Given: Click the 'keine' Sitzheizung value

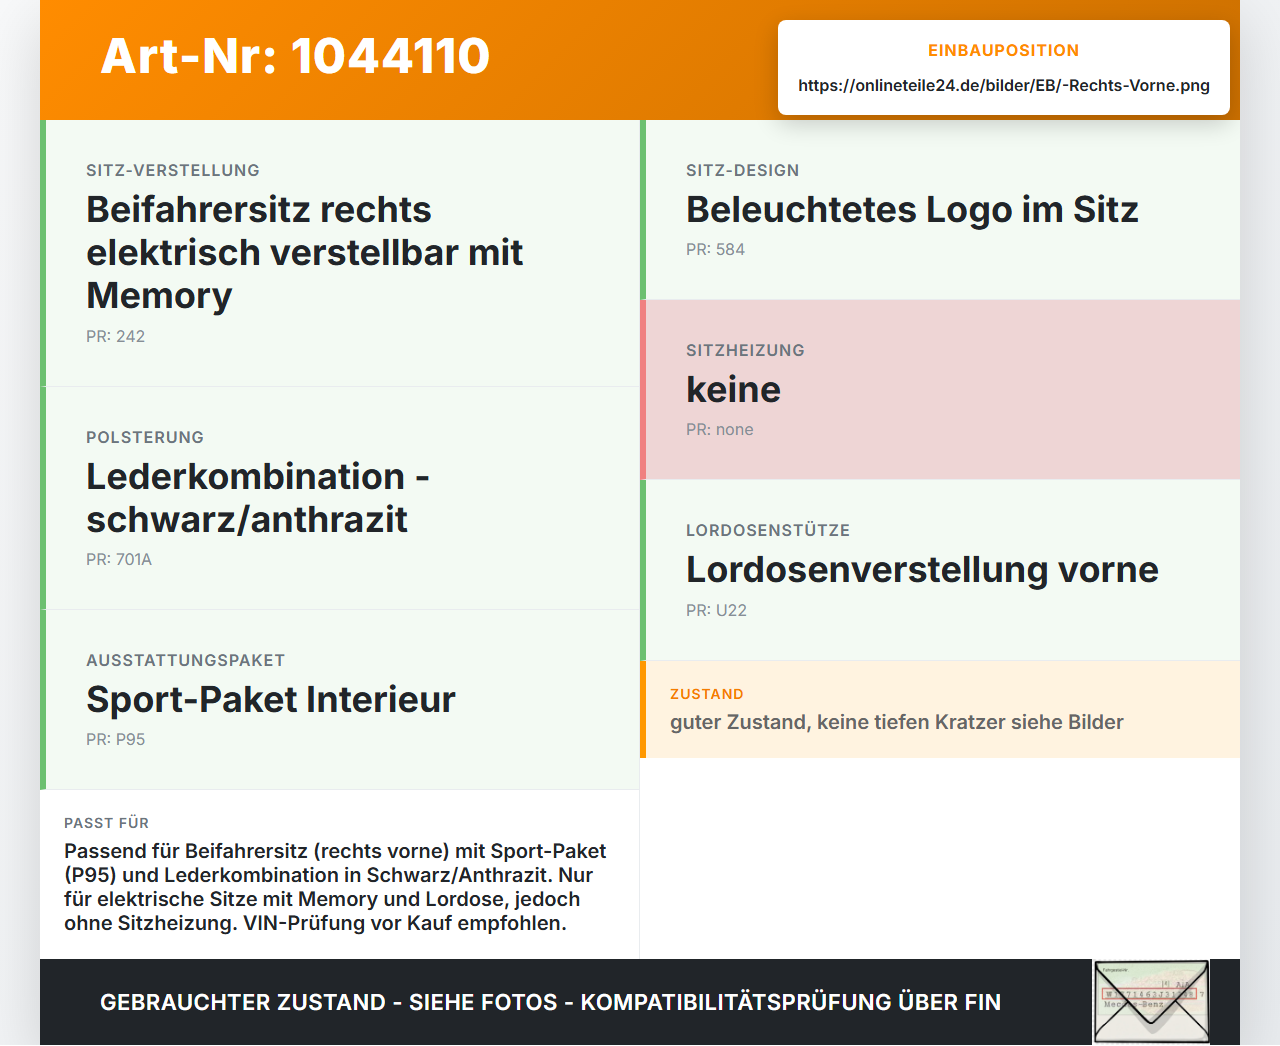Looking at the screenshot, I should pos(733,390).
